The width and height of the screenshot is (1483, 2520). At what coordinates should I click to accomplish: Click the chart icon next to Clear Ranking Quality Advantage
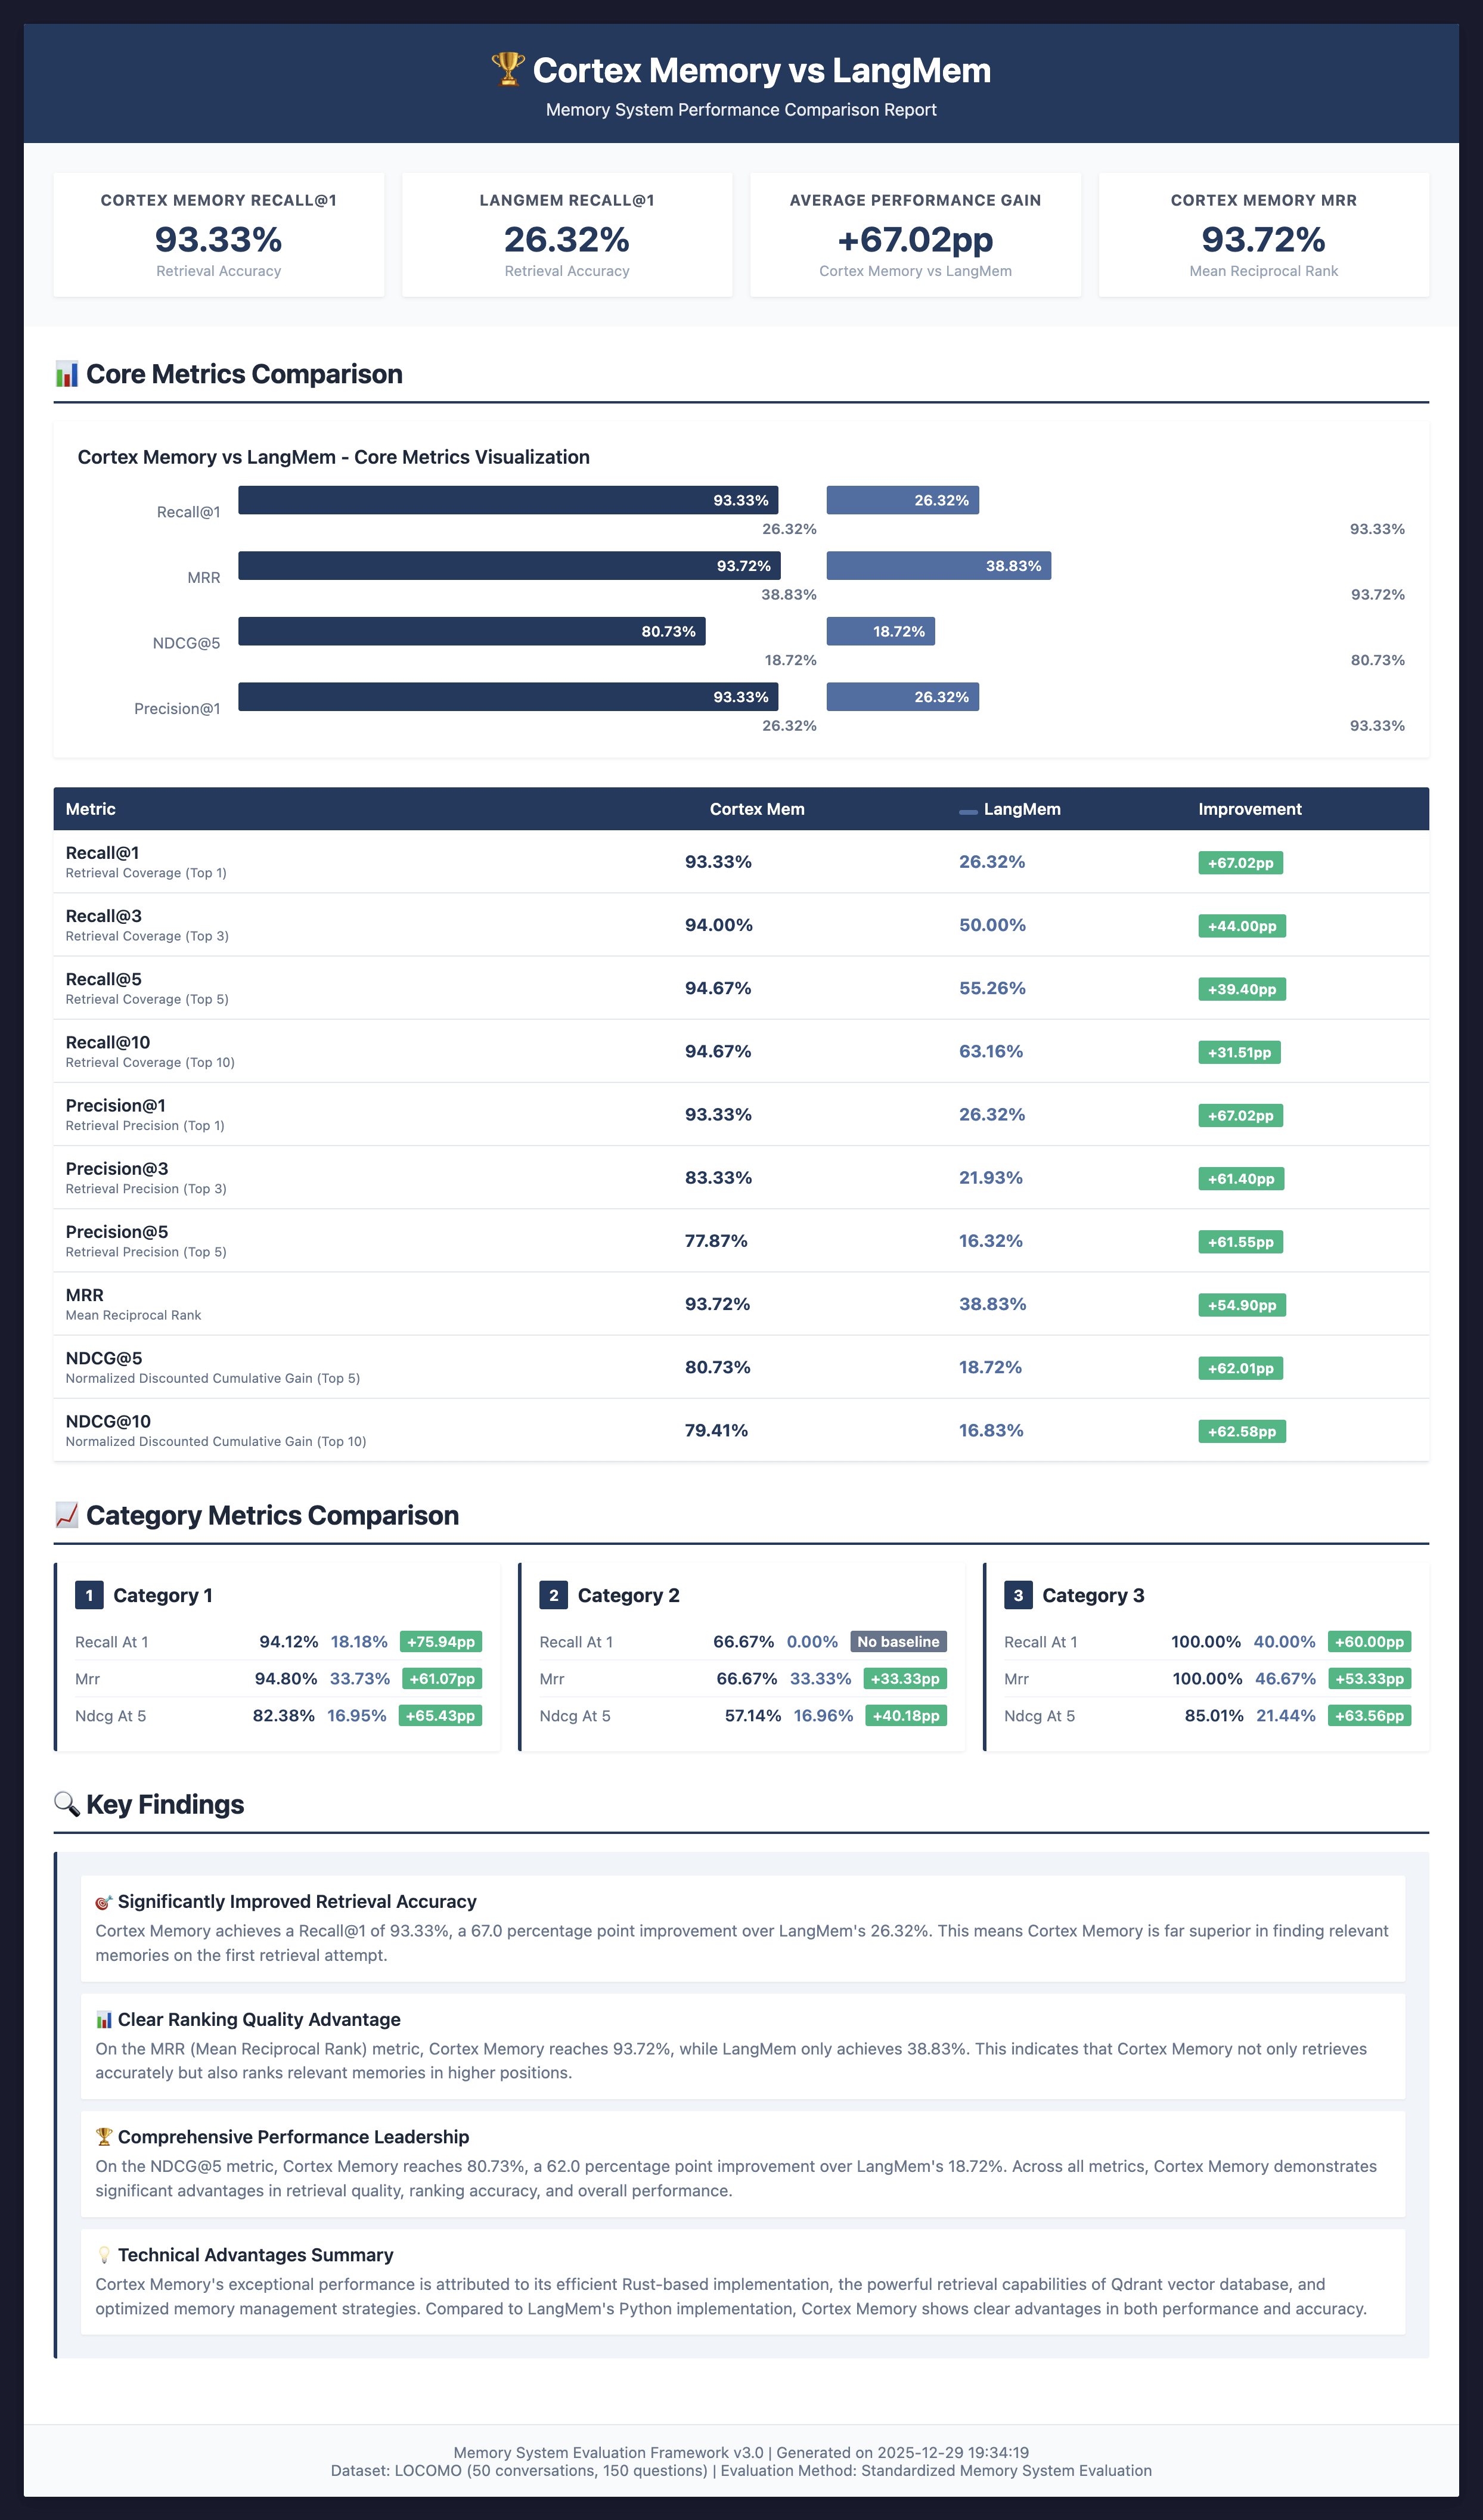[x=103, y=2020]
